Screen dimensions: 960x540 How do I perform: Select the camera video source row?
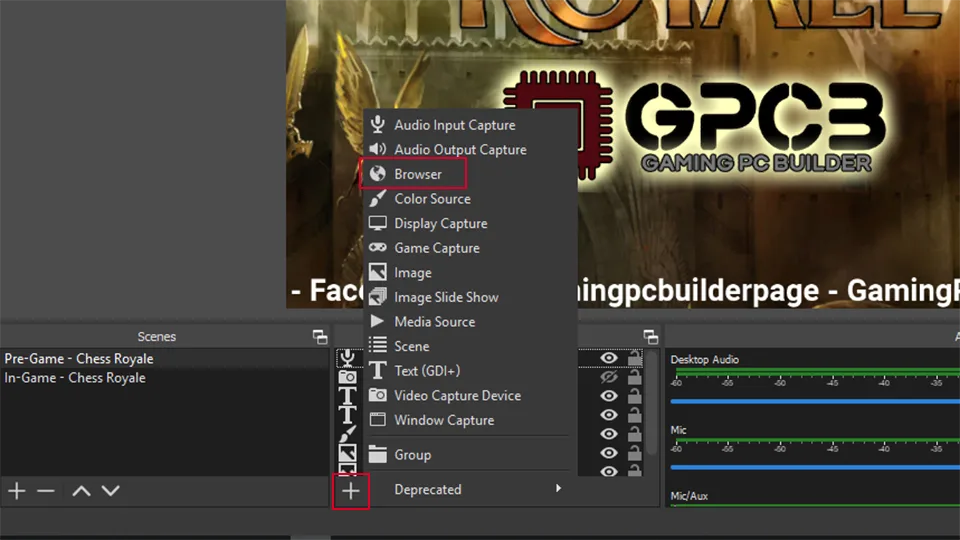348,377
